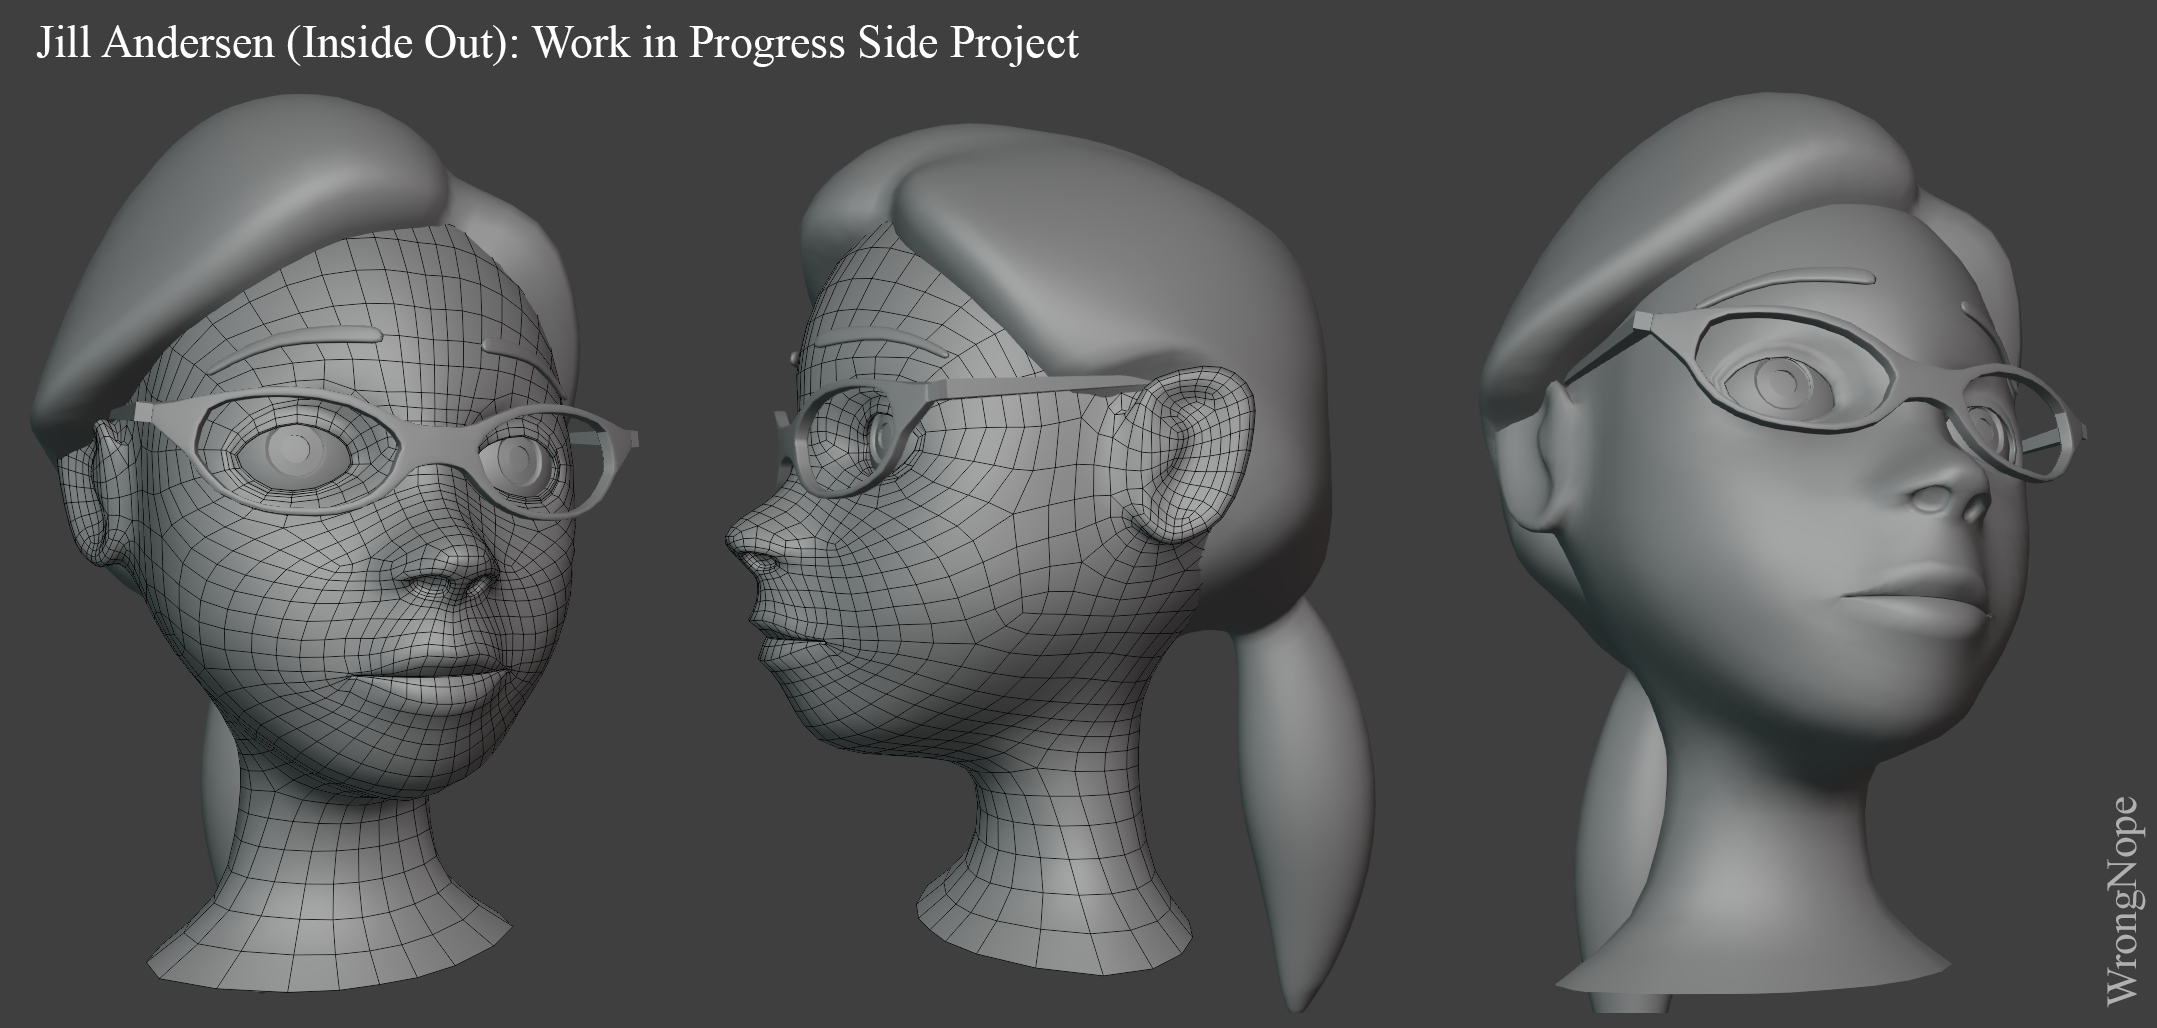
Task: Select the ear on the profile view head
Action: pyautogui.click(x=1188, y=450)
